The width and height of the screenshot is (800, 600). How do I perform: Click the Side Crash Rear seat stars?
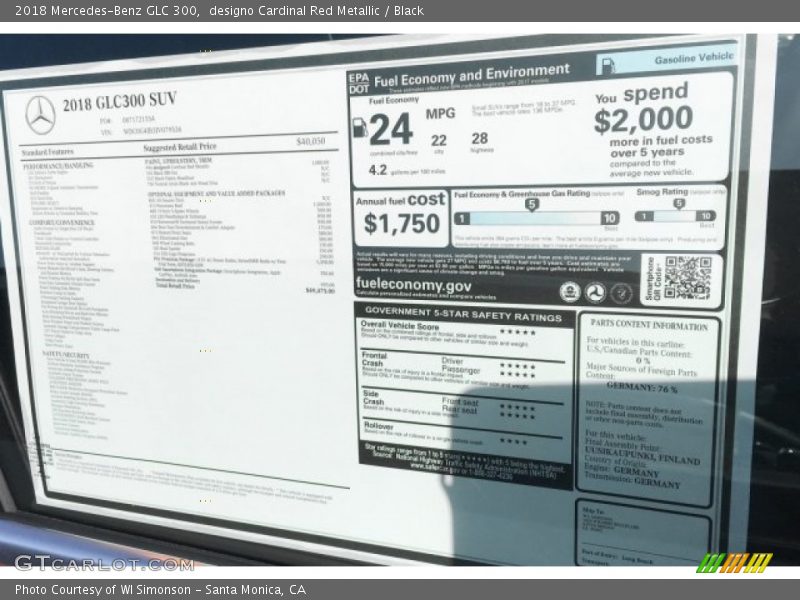(x=517, y=416)
